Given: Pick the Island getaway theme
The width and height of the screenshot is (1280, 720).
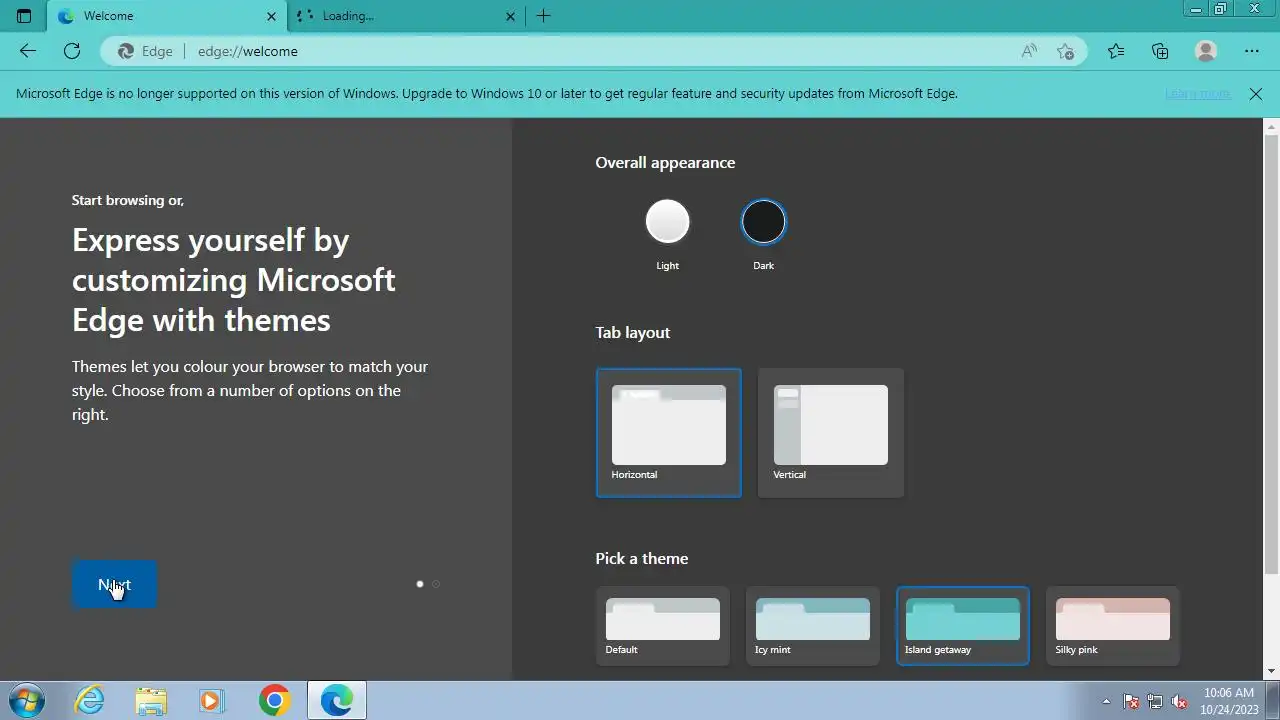Looking at the screenshot, I should point(963,626).
